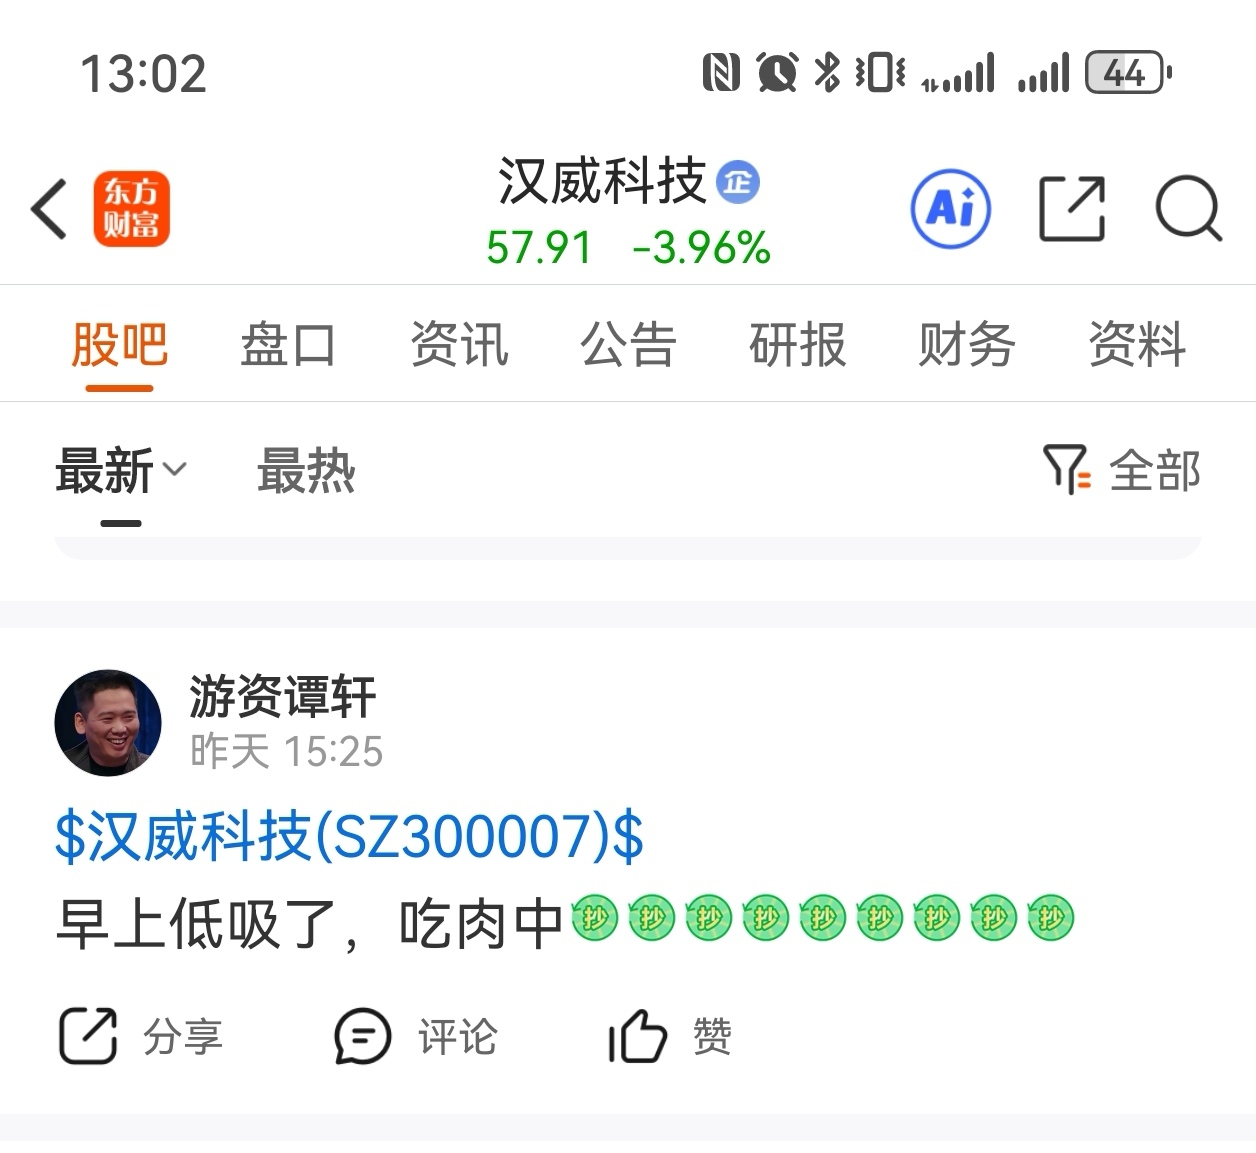Tap the 企 verified badge icon

point(738,182)
